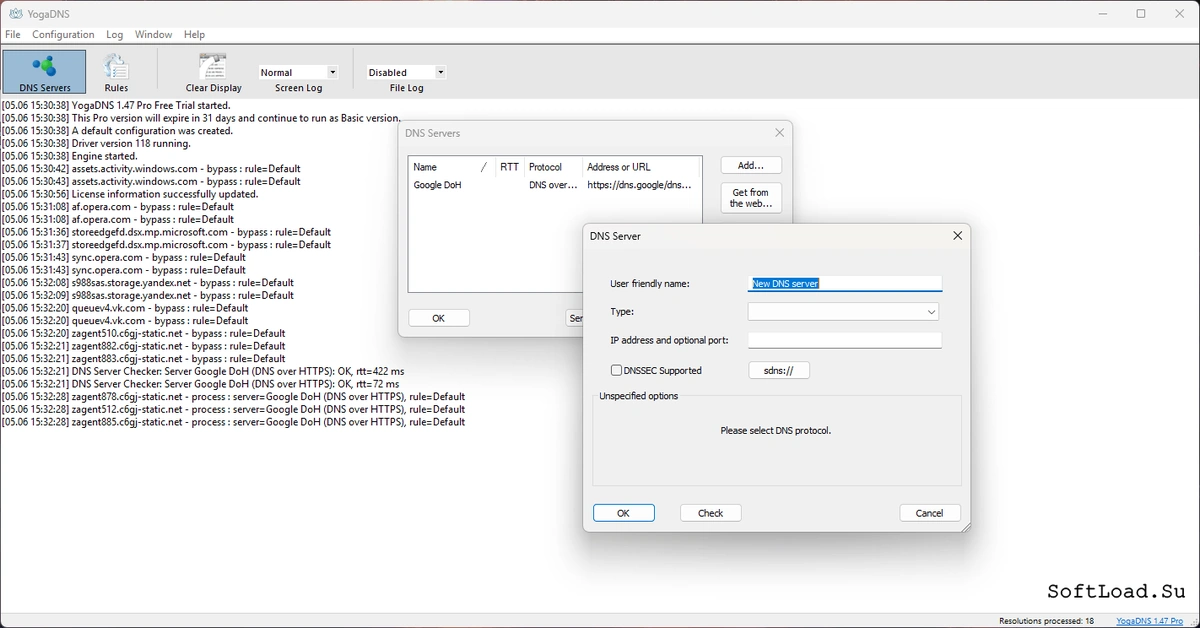Close the DNS Server dialog
The height and width of the screenshot is (628, 1200).
[x=957, y=236]
